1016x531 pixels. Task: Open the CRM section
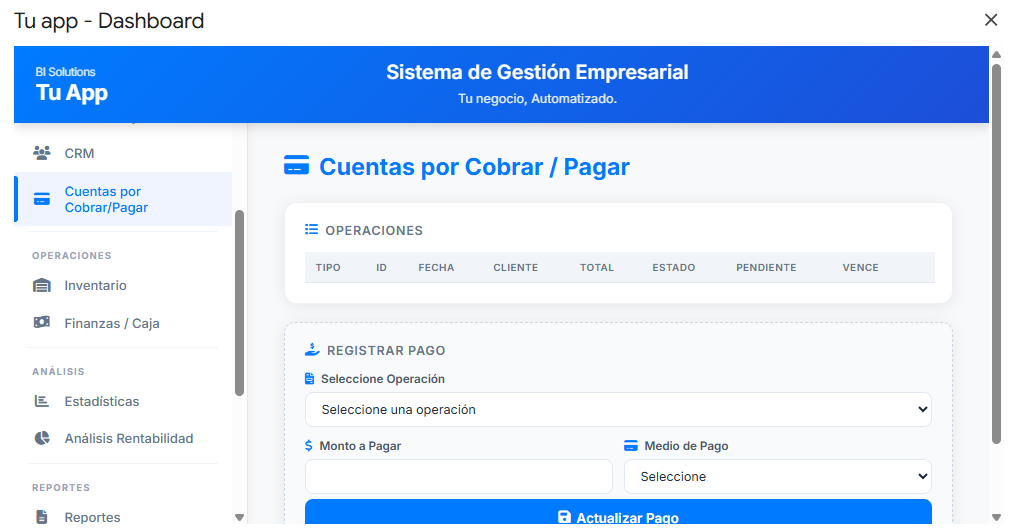pos(123,153)
